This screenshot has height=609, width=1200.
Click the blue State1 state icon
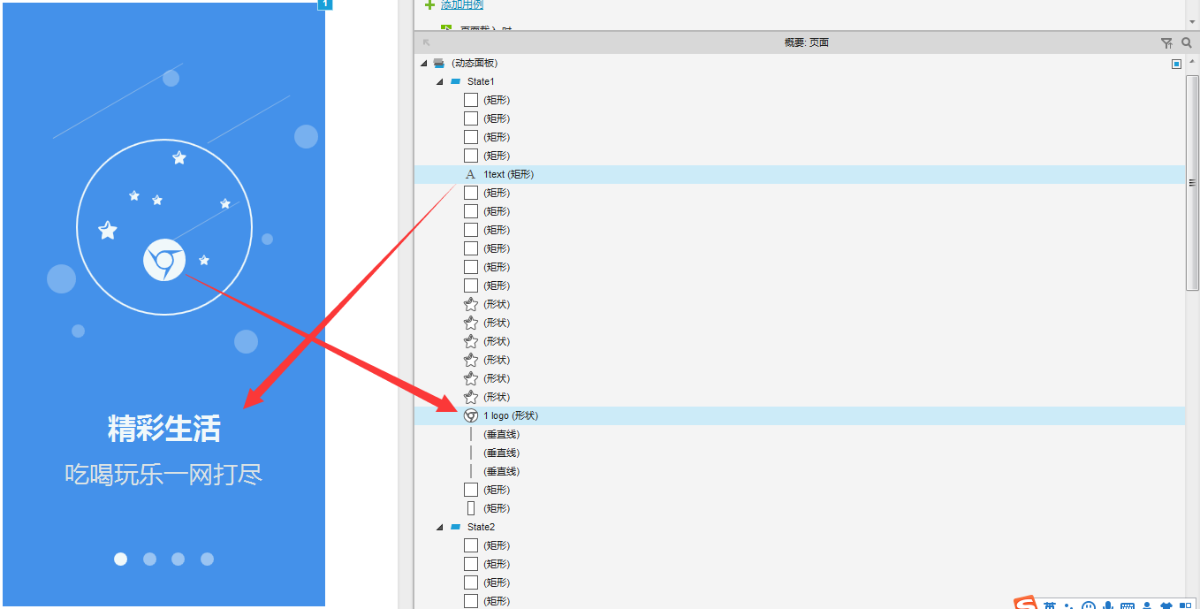click(x=455, y=81)
